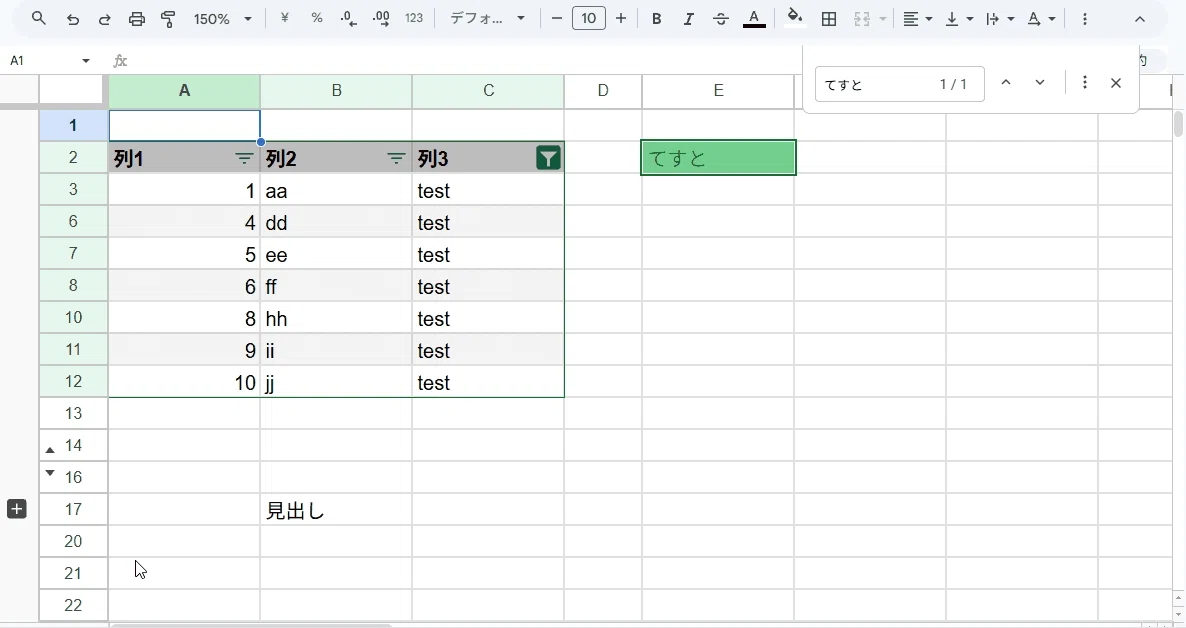Open text wrapping dropdown
Image resolution: width=1186 pixels, height=628 pixels.
coord(999,19)
